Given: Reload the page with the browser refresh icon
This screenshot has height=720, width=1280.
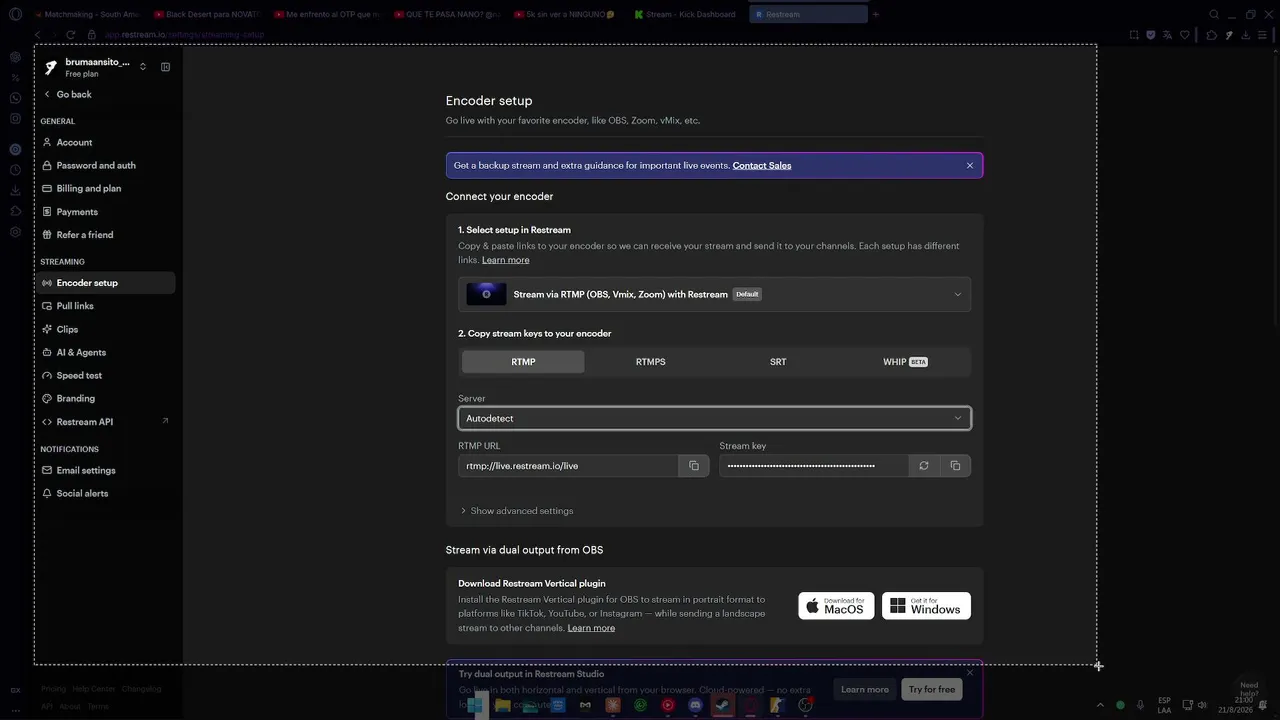Looking at the screenshot, I should [x=71, y=35].
